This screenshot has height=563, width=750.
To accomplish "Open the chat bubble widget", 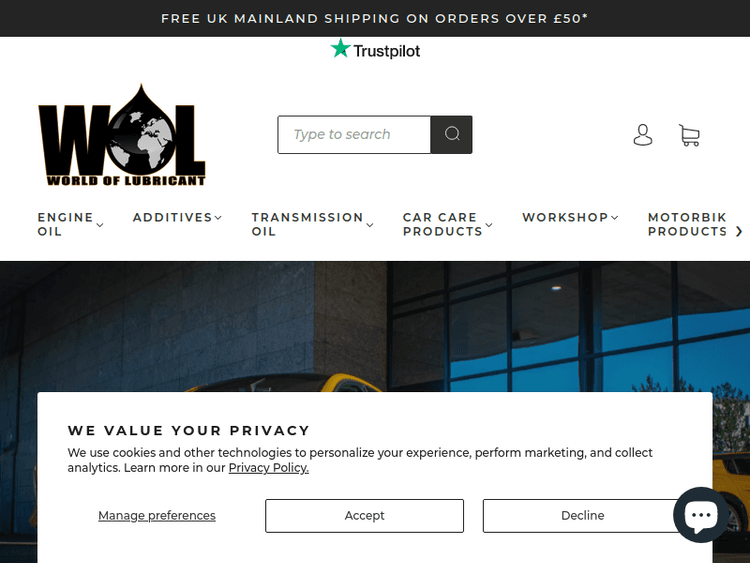I will pyautogui.click(x=701, y=515).
